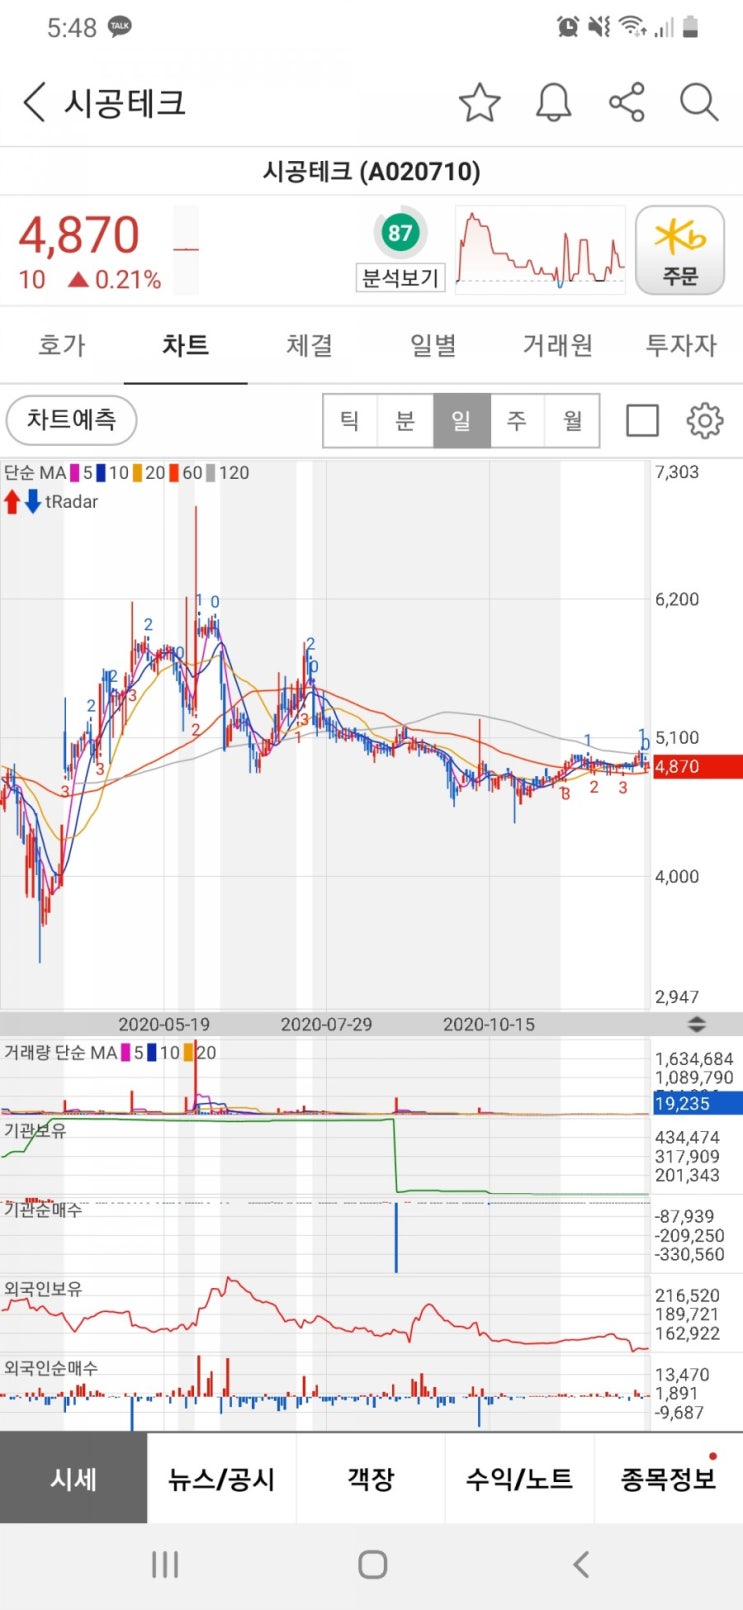Expand chart panel using up-down arrows handle

point(697,1024)
